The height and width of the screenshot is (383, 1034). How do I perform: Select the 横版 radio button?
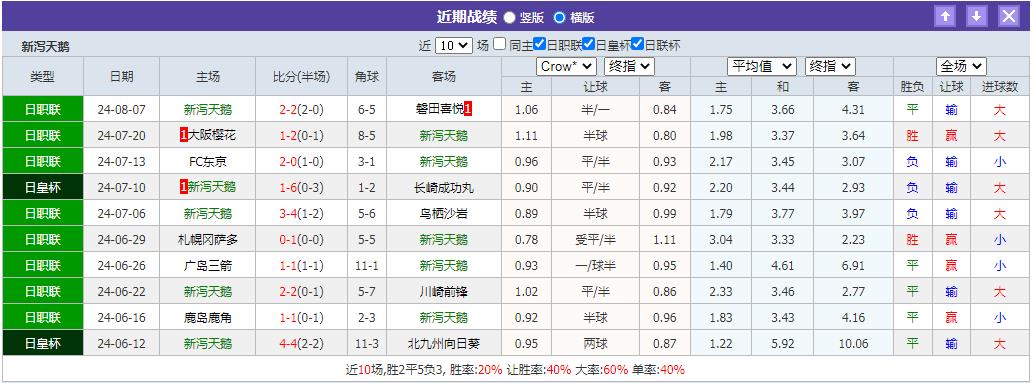pos(559,17)
